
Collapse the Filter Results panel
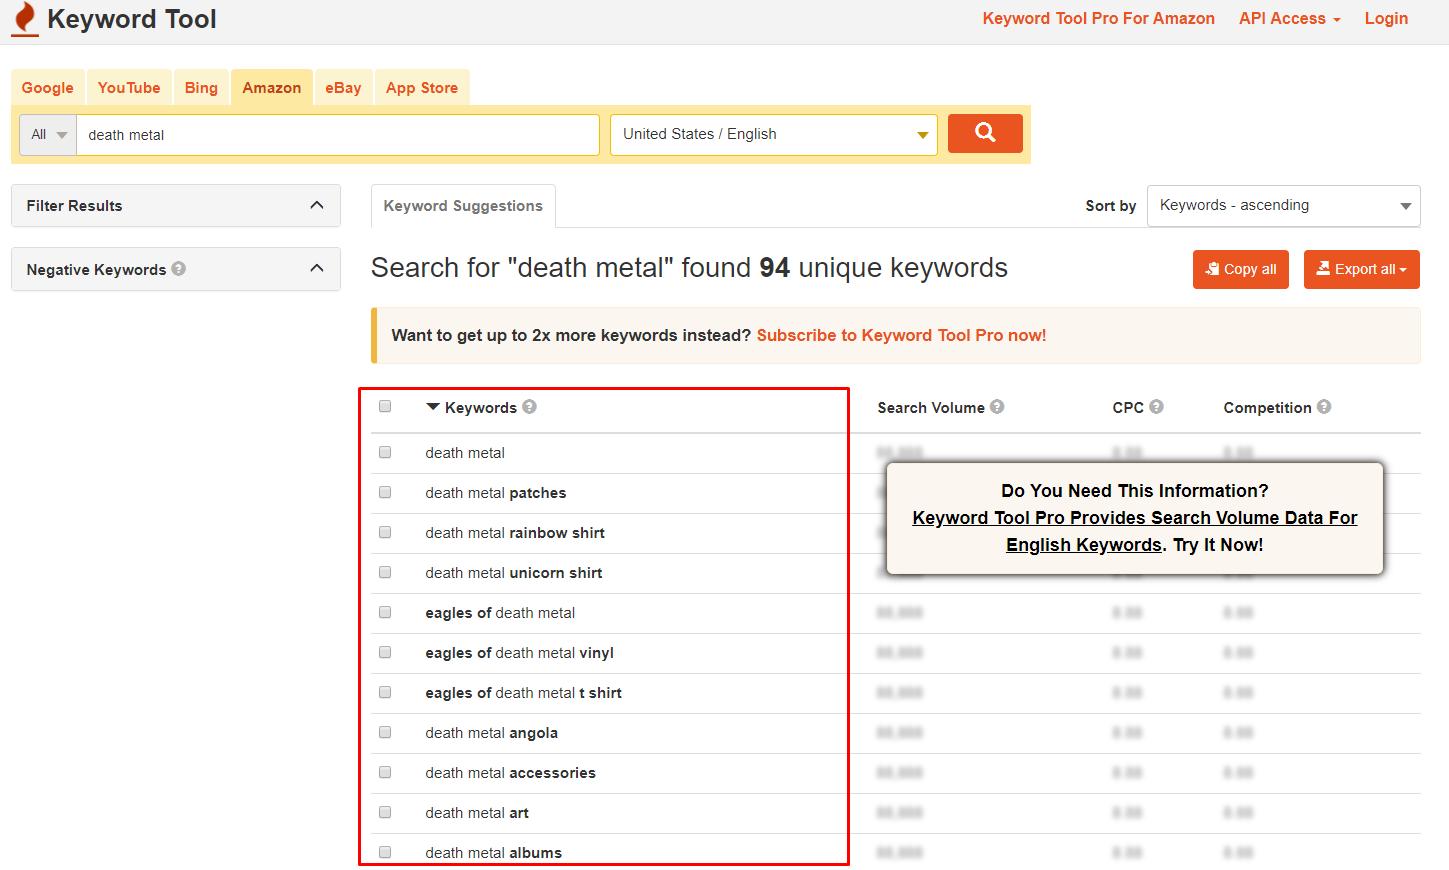click(x=176, y=205)
